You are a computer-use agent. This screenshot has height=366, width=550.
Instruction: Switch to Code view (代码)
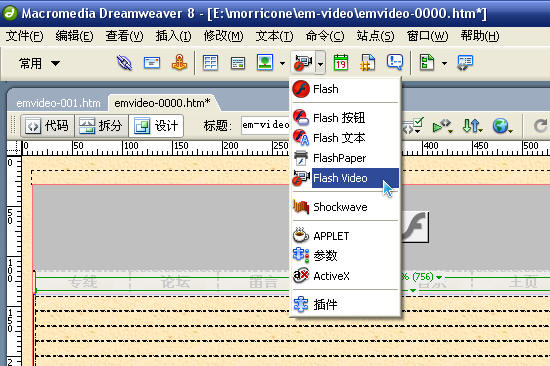[x=48, y=126]
